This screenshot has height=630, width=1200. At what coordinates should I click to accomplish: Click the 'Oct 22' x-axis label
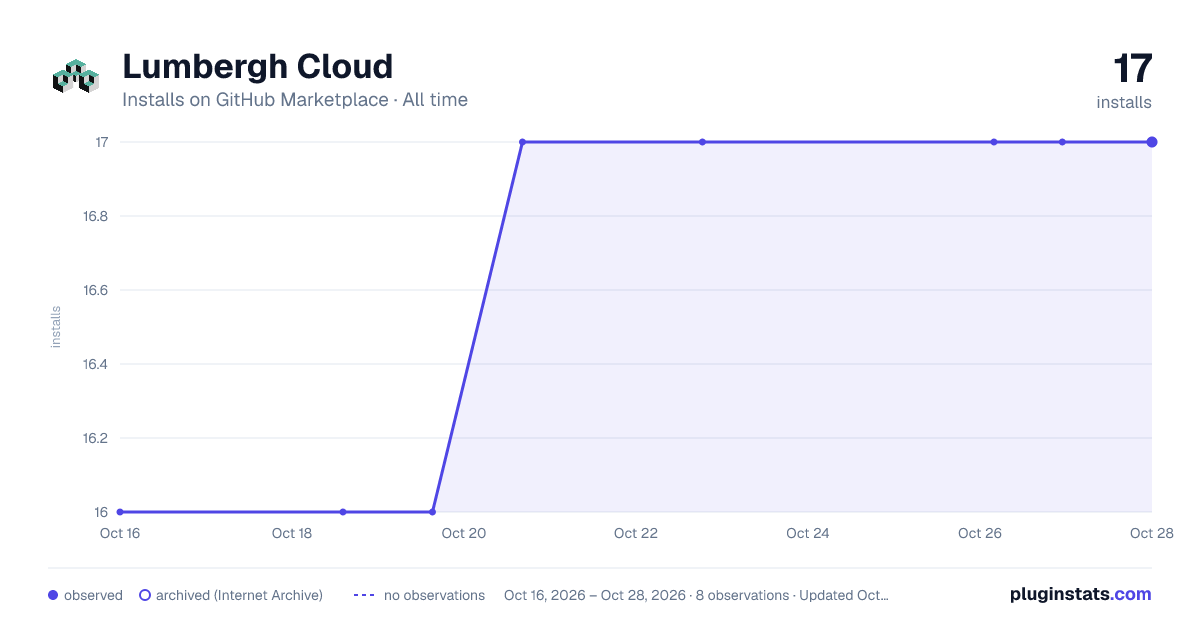636,533
